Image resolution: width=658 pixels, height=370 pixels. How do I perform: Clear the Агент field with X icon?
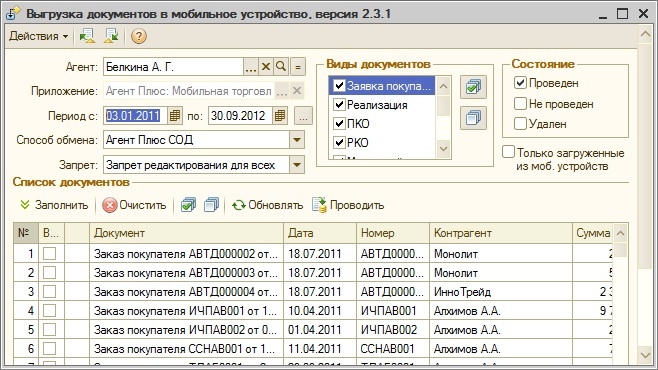click(266, 67)
